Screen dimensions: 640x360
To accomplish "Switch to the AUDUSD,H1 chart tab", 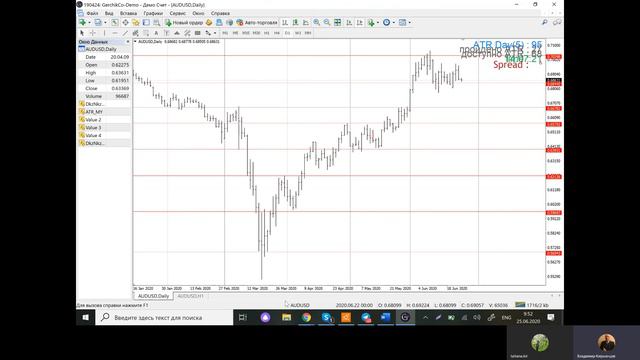I will point(190,296).
